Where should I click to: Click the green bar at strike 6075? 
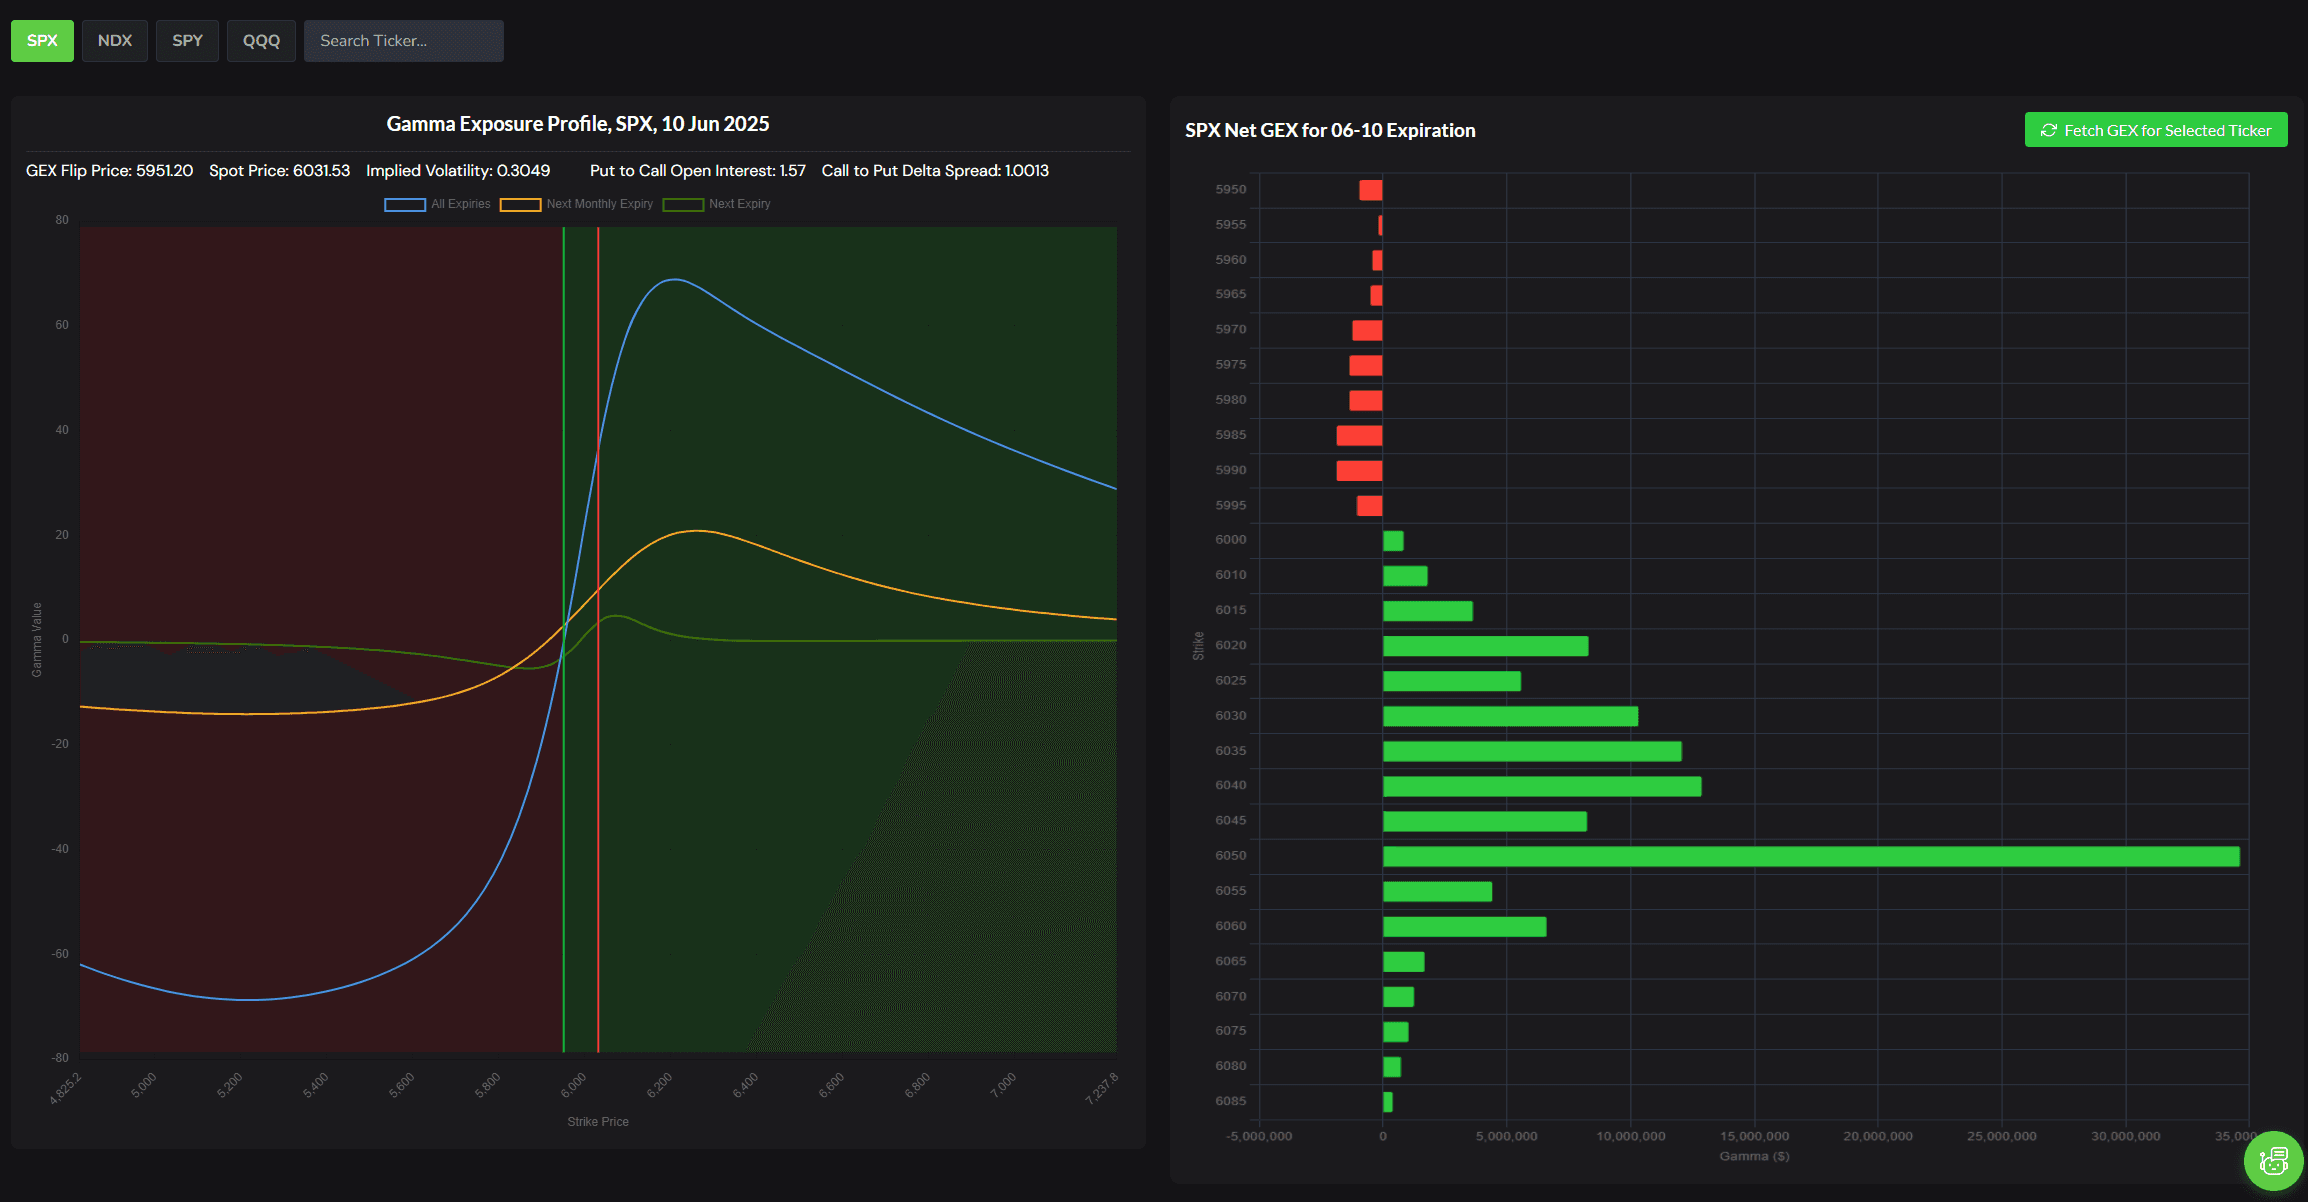(1395, 1032)
